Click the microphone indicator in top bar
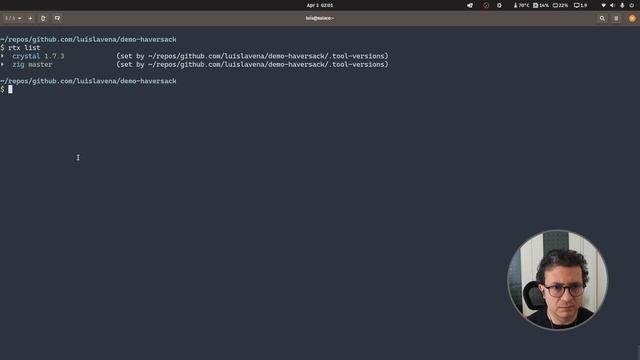The width and height of the screenshot is (640, 360). pos(622,5)
